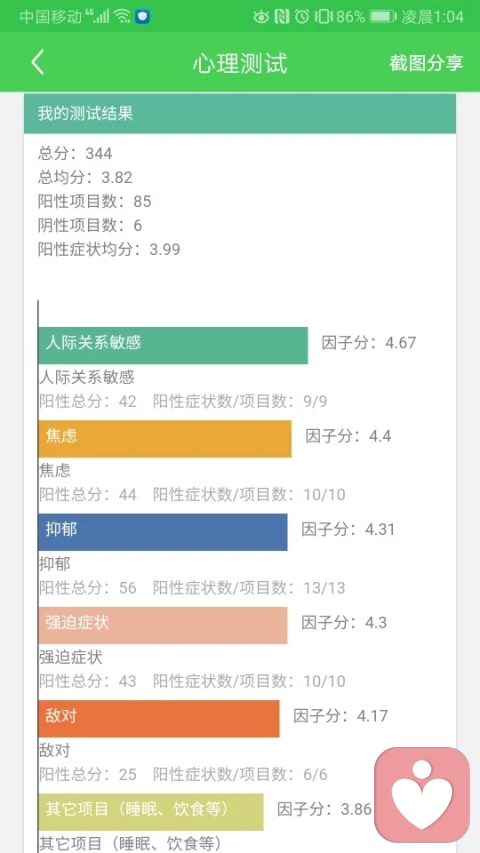Select the yellow 焦虑 bar
Viewport: 480px width, 853px height.
(165, 438)
